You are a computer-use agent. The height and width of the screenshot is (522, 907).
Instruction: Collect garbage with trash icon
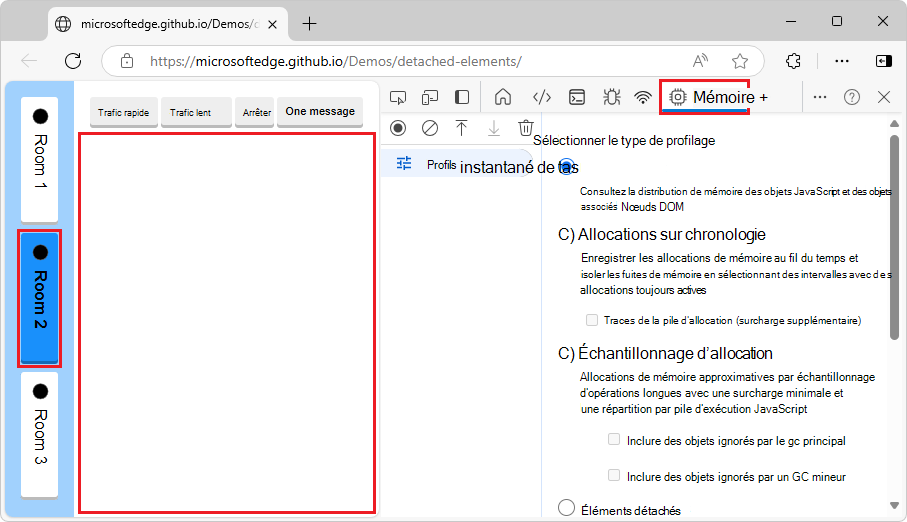click(525, 128)
